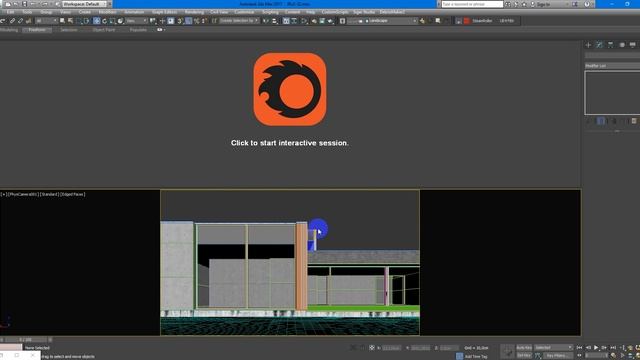Viewport: 640px width, 360px height.
Task: Click Select and Link tool
Action: click(13, 20)
